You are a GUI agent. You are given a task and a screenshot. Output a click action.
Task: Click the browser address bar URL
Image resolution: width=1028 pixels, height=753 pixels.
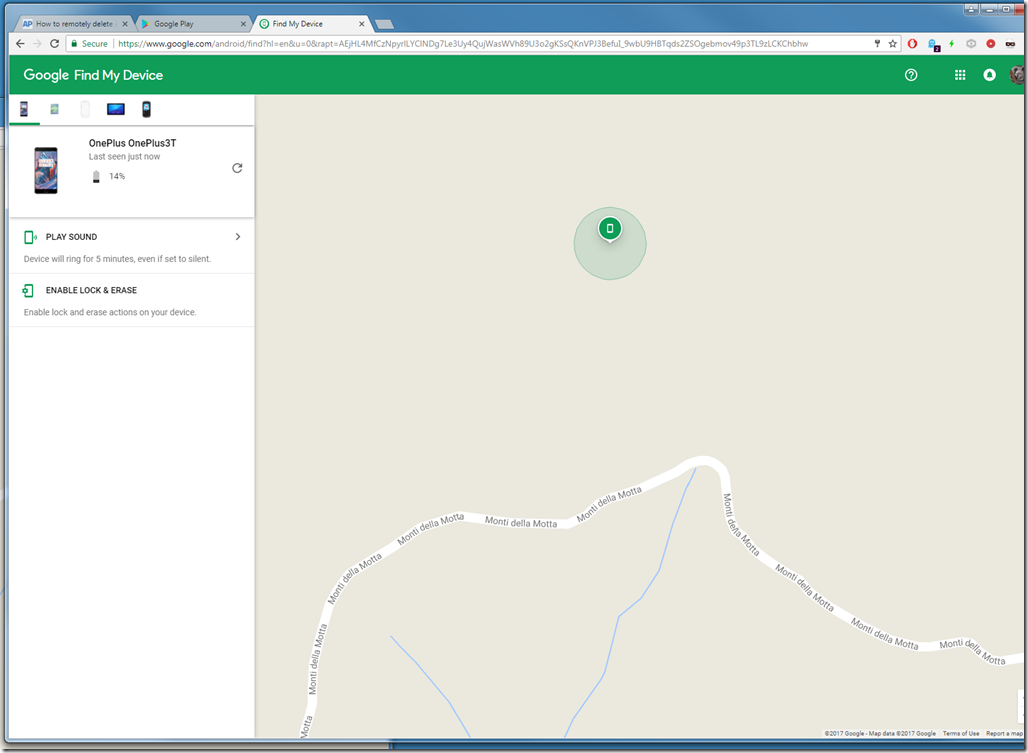[x=460, y=44]
